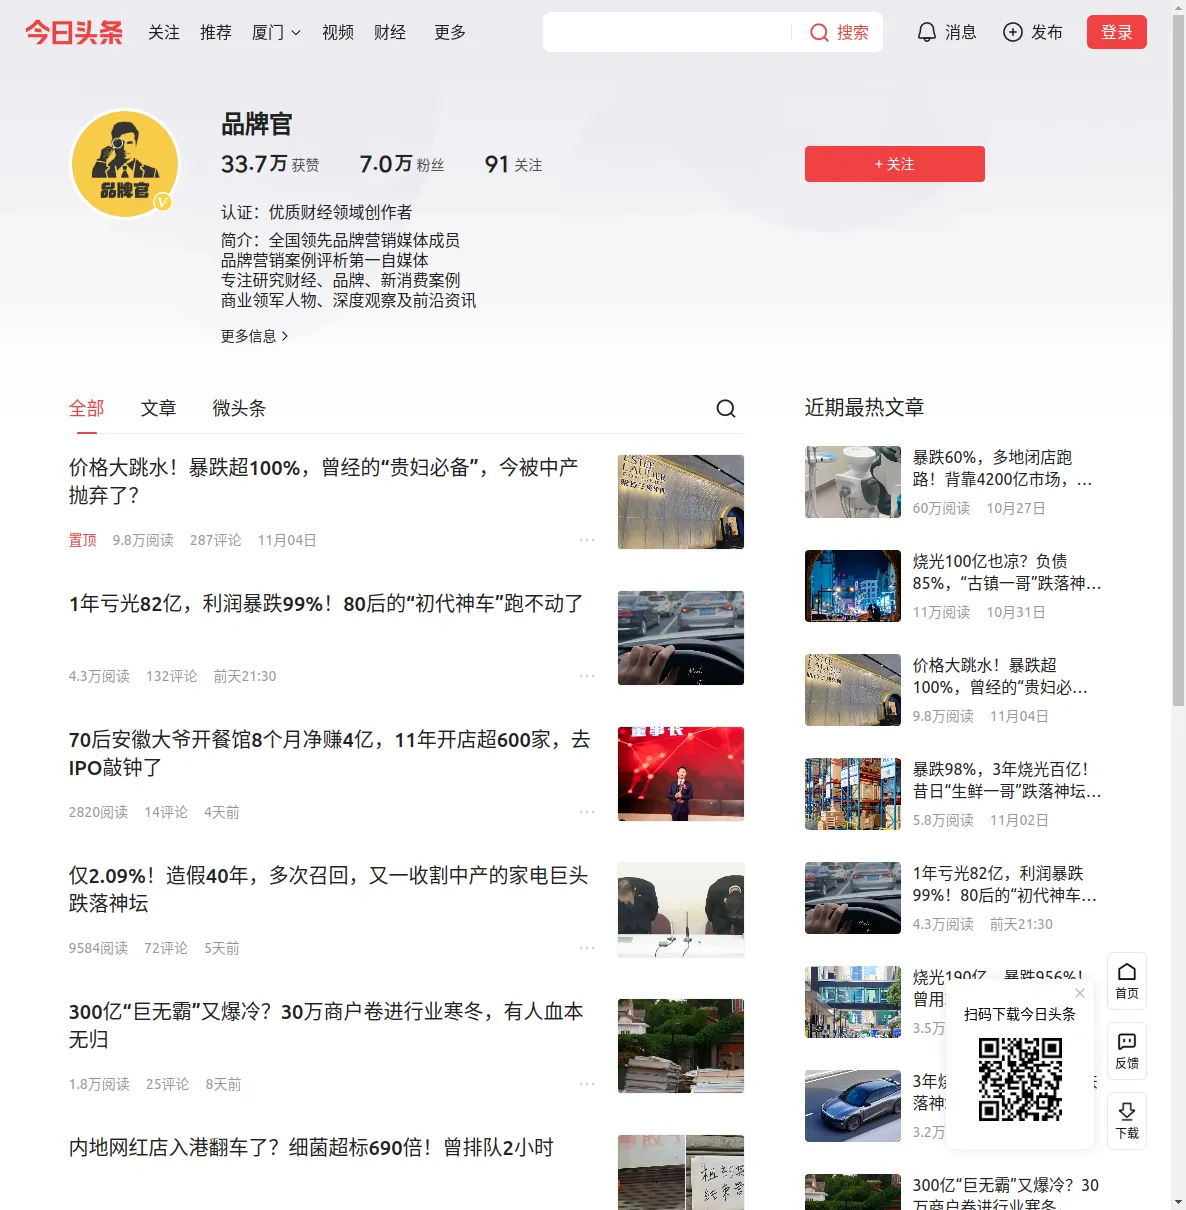Click the 今日头条 logo

point(74,32)
